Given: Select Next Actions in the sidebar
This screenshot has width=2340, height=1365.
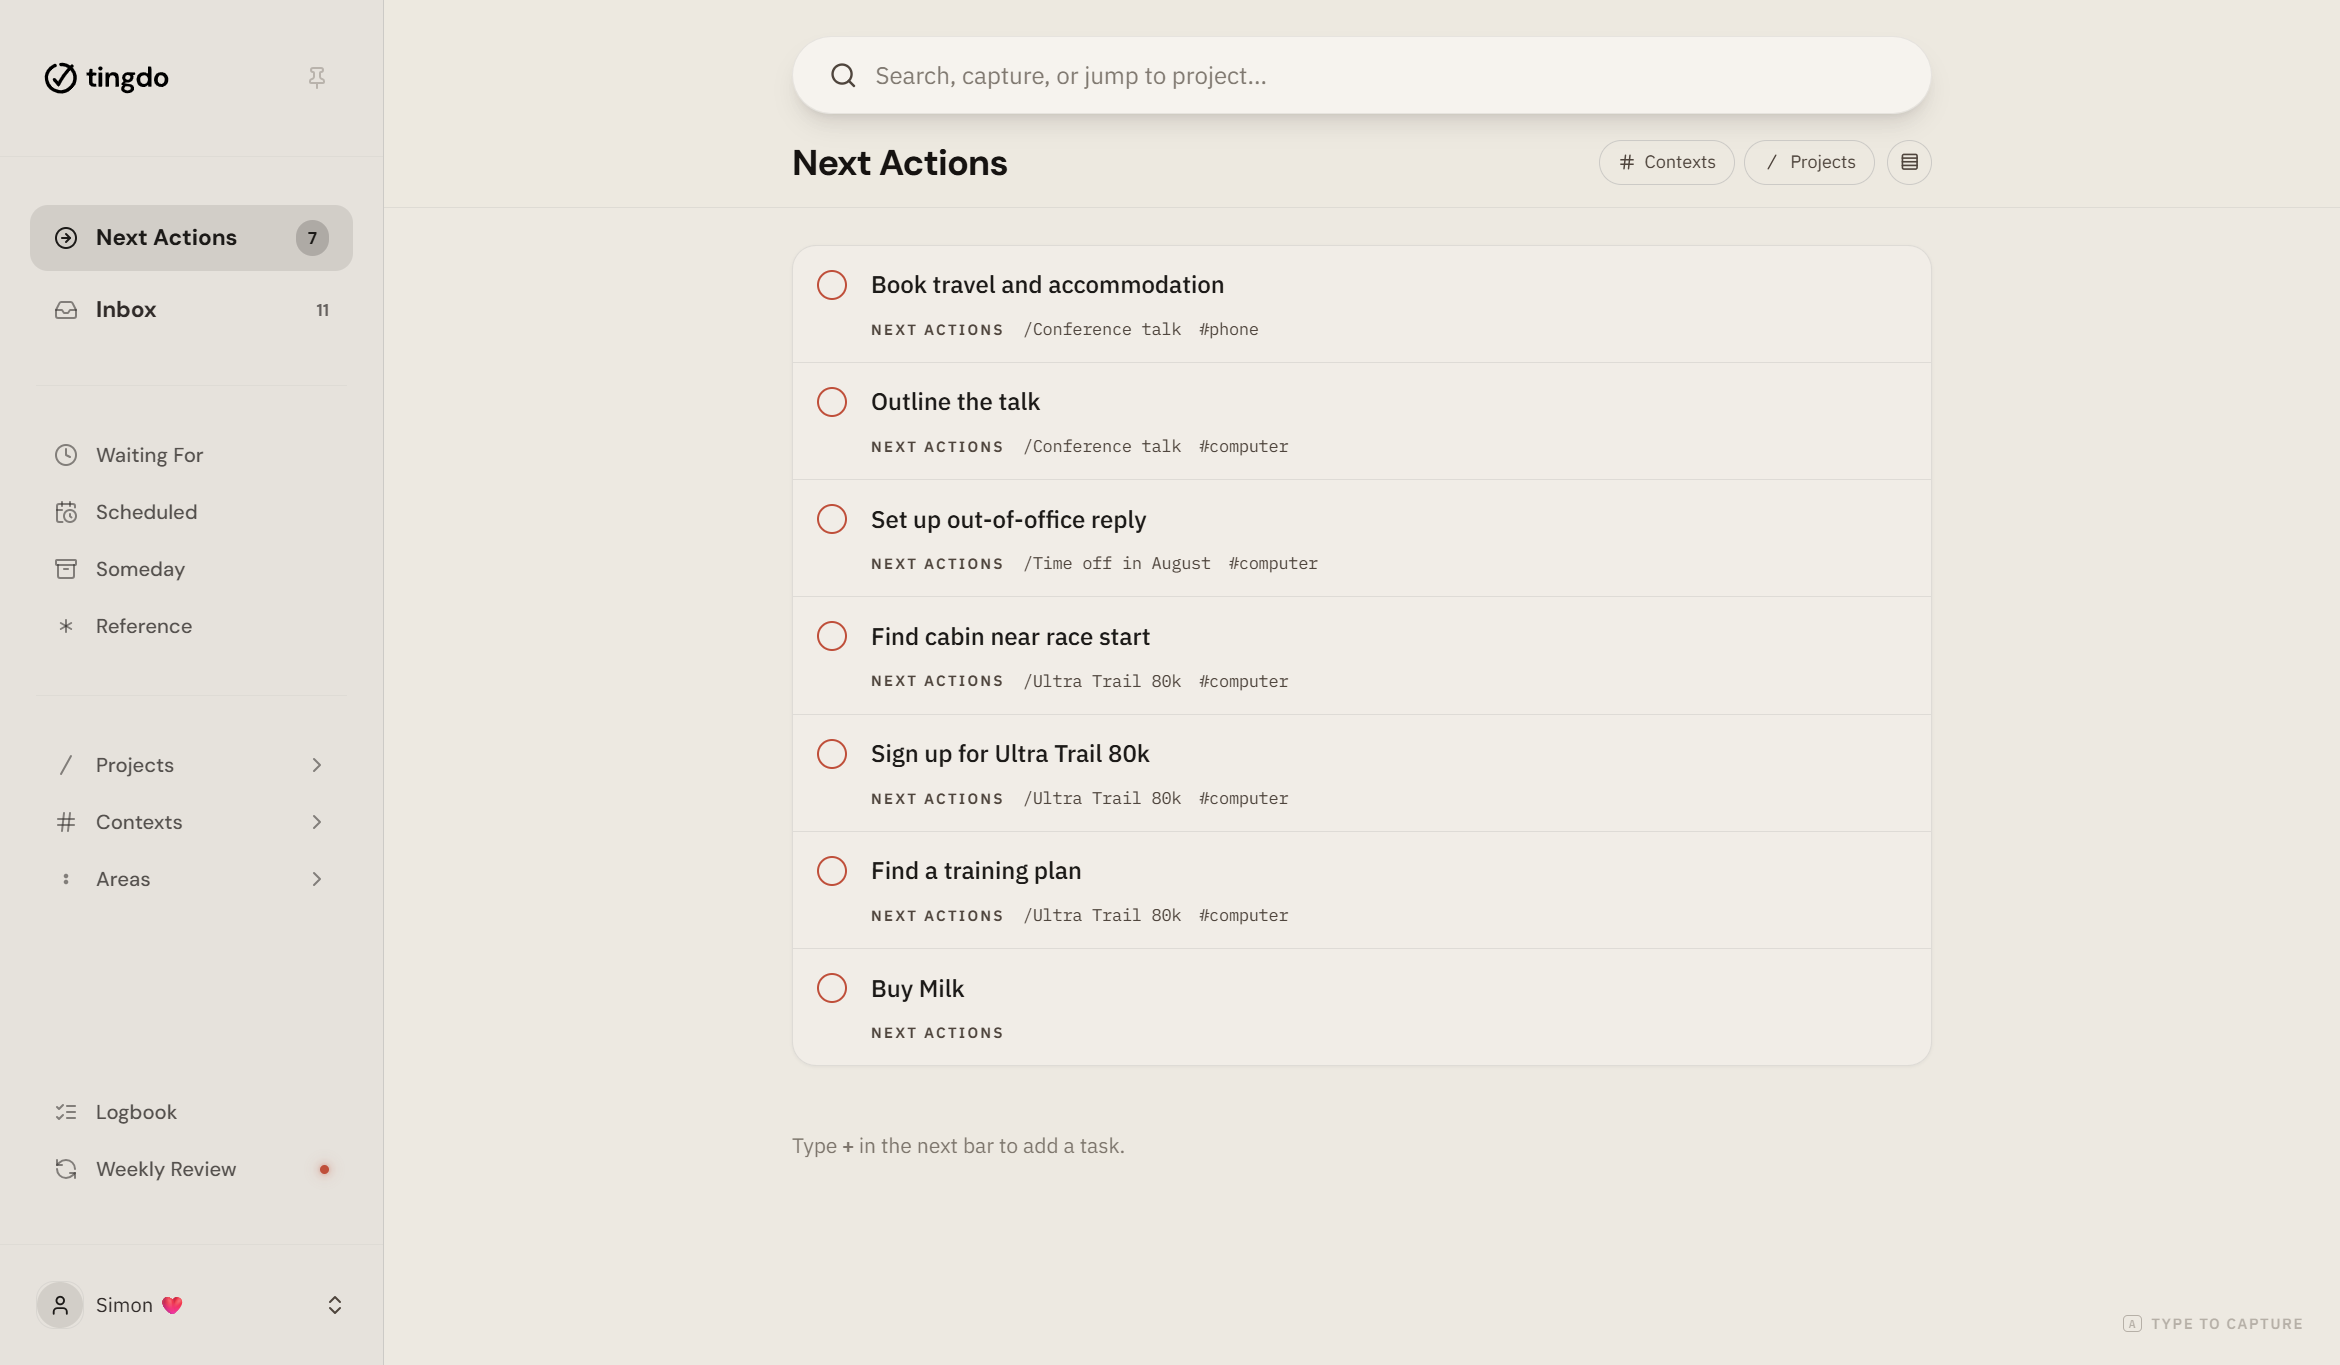Looking at the screenshot, I should (191, 238).
